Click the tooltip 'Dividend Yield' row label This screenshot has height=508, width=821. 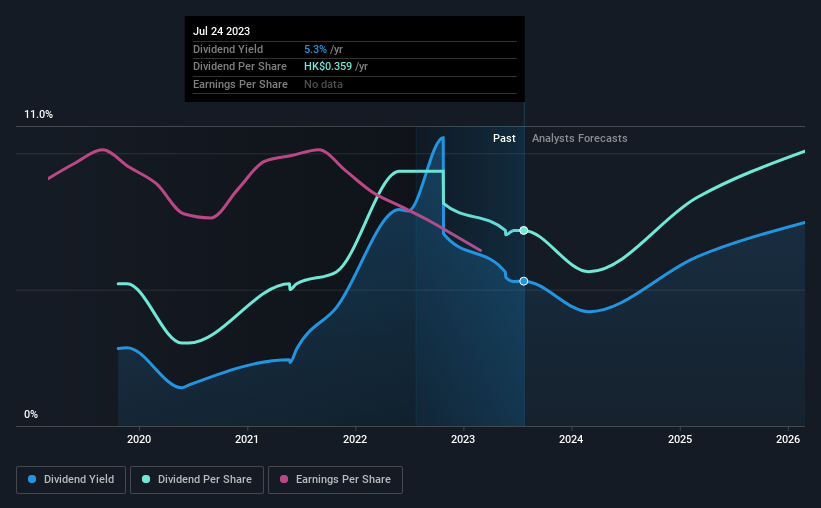pyautogui.click(x=228, y=49)
